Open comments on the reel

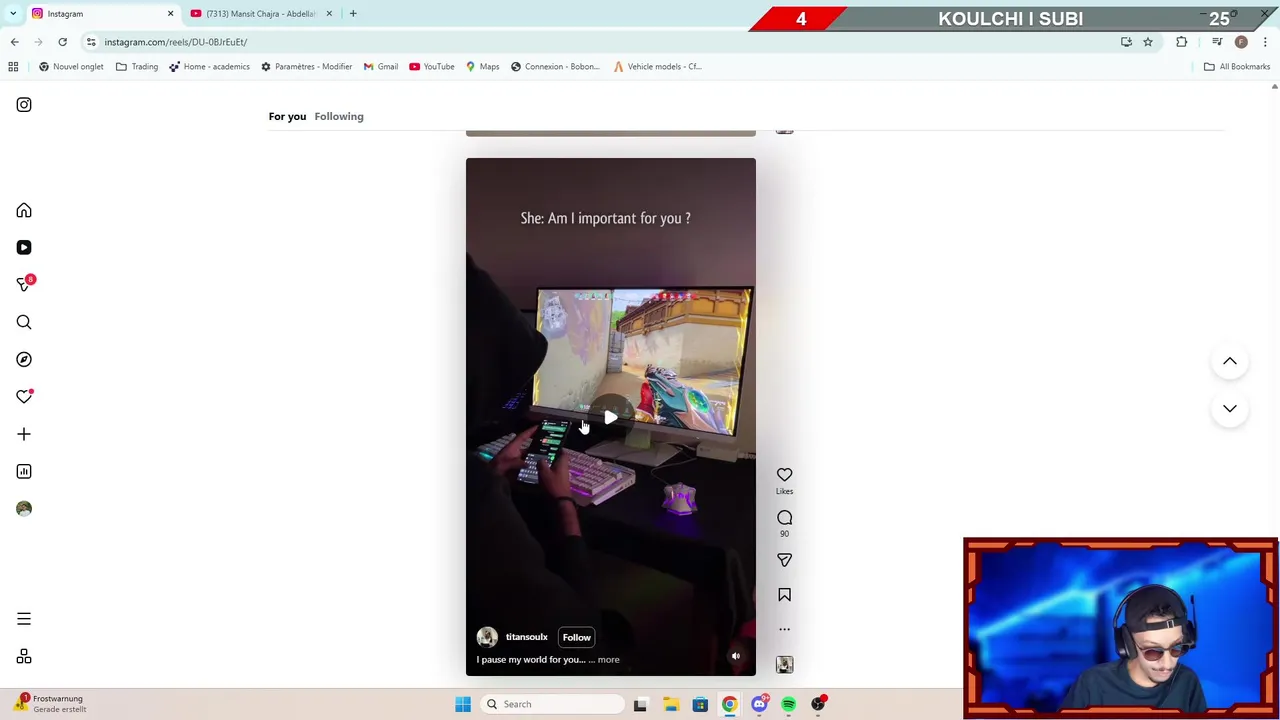784,518
